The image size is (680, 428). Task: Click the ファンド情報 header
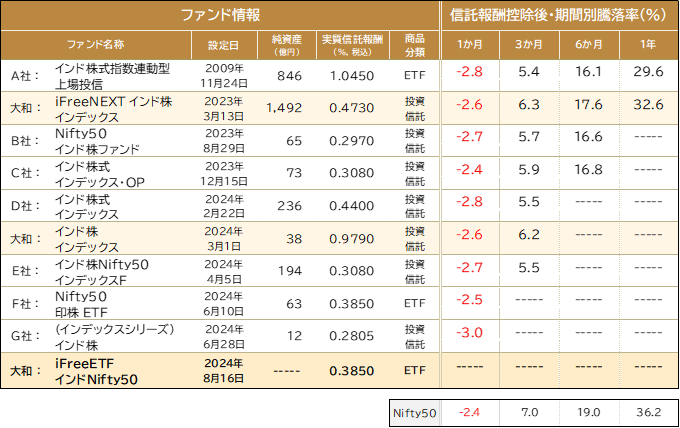point(220,15)
